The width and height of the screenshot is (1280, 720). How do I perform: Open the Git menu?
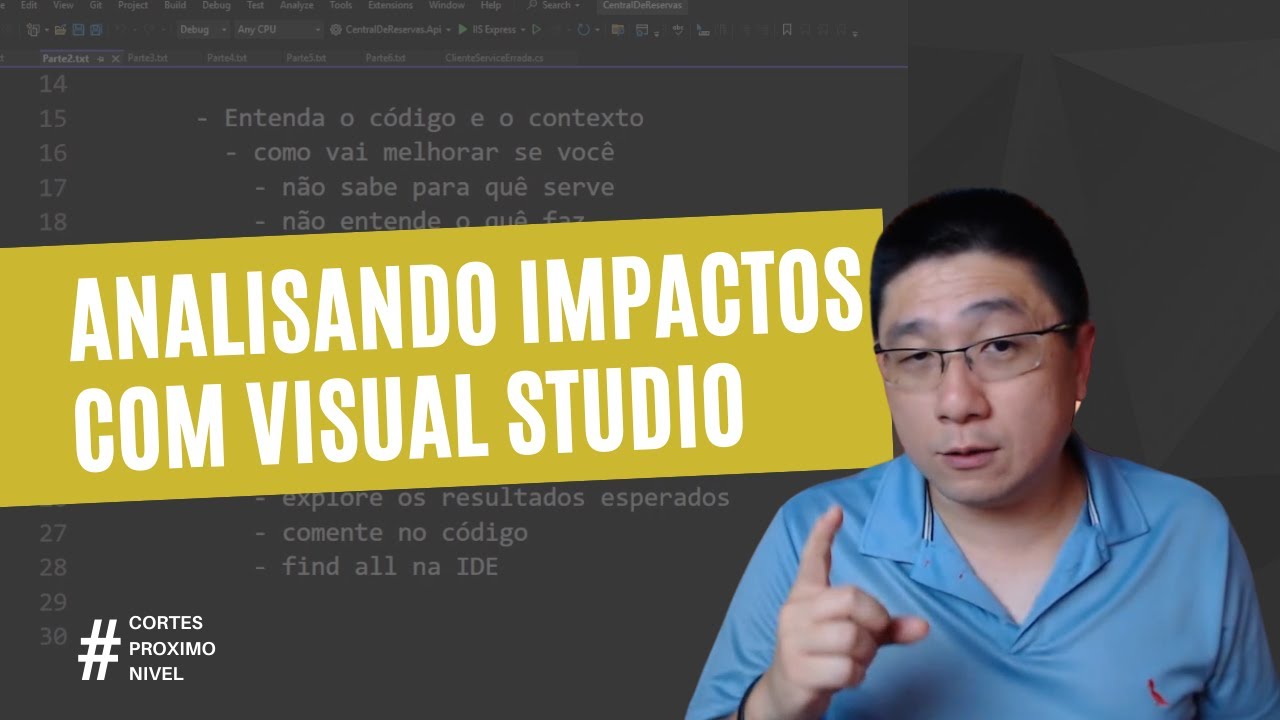[x=96, y=5]
